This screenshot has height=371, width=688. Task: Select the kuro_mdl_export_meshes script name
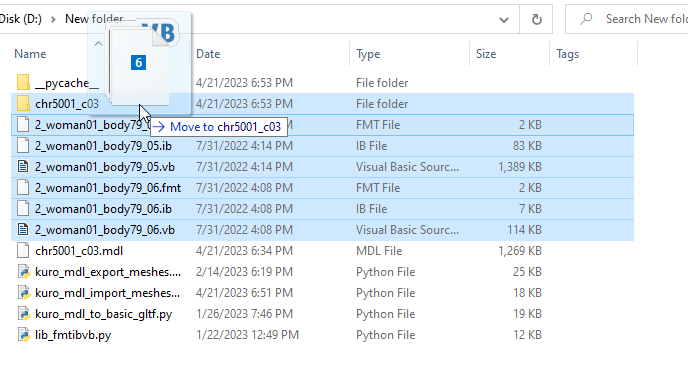pos(108,272)
